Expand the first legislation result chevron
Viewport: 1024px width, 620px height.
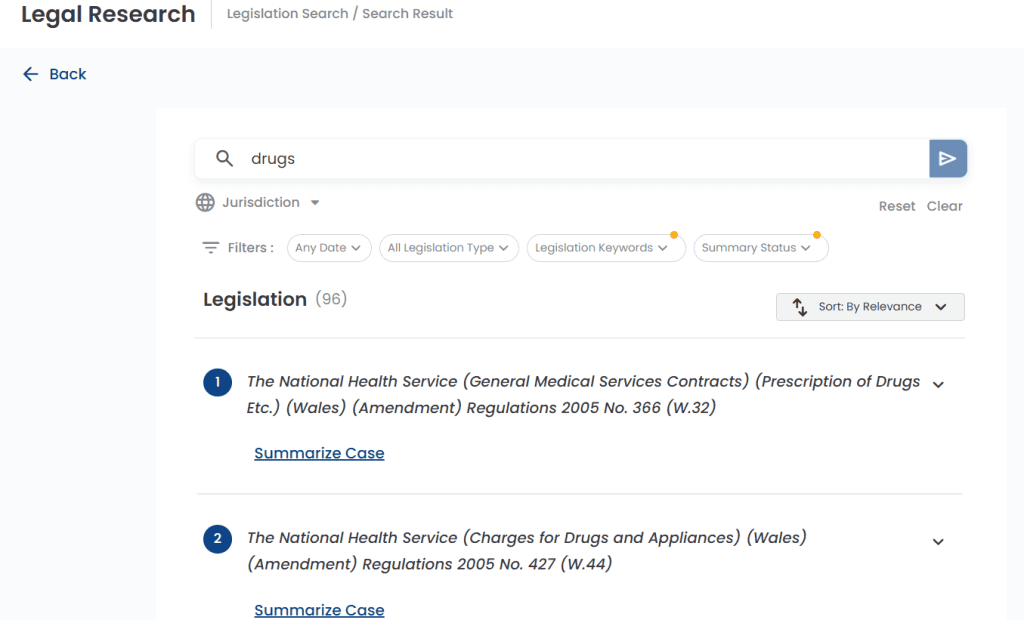click(x=938, y=385)
